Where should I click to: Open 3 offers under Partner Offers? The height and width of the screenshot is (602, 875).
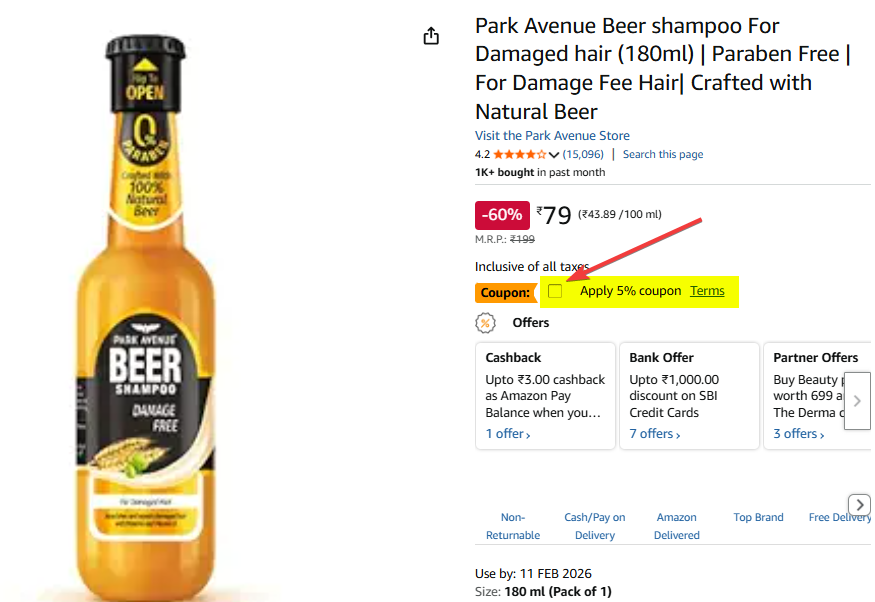799,434
